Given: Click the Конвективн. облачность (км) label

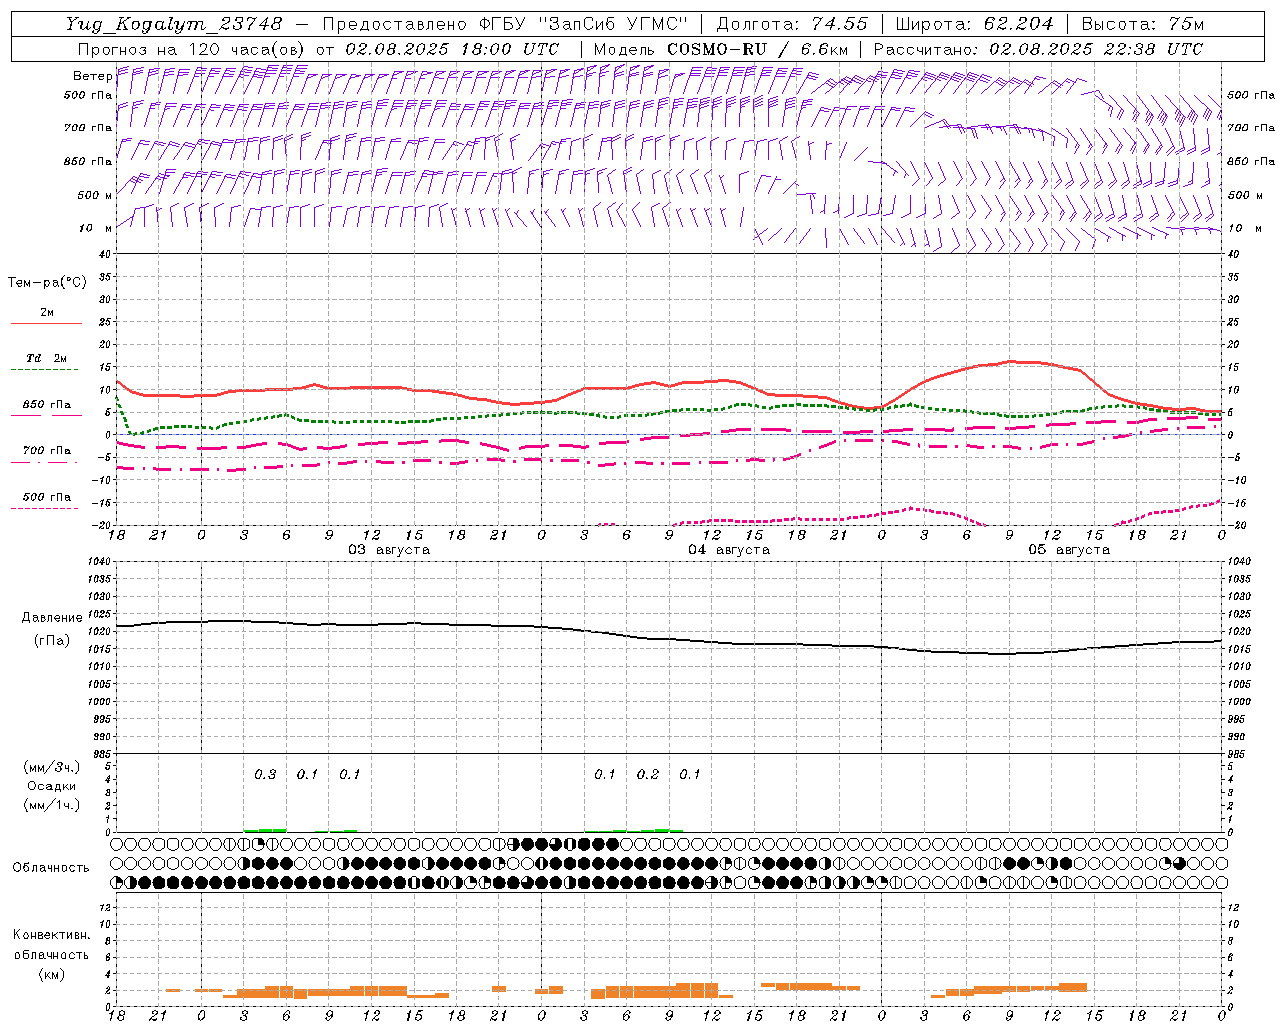Looking at the screenshot, I should click(51, 954).
